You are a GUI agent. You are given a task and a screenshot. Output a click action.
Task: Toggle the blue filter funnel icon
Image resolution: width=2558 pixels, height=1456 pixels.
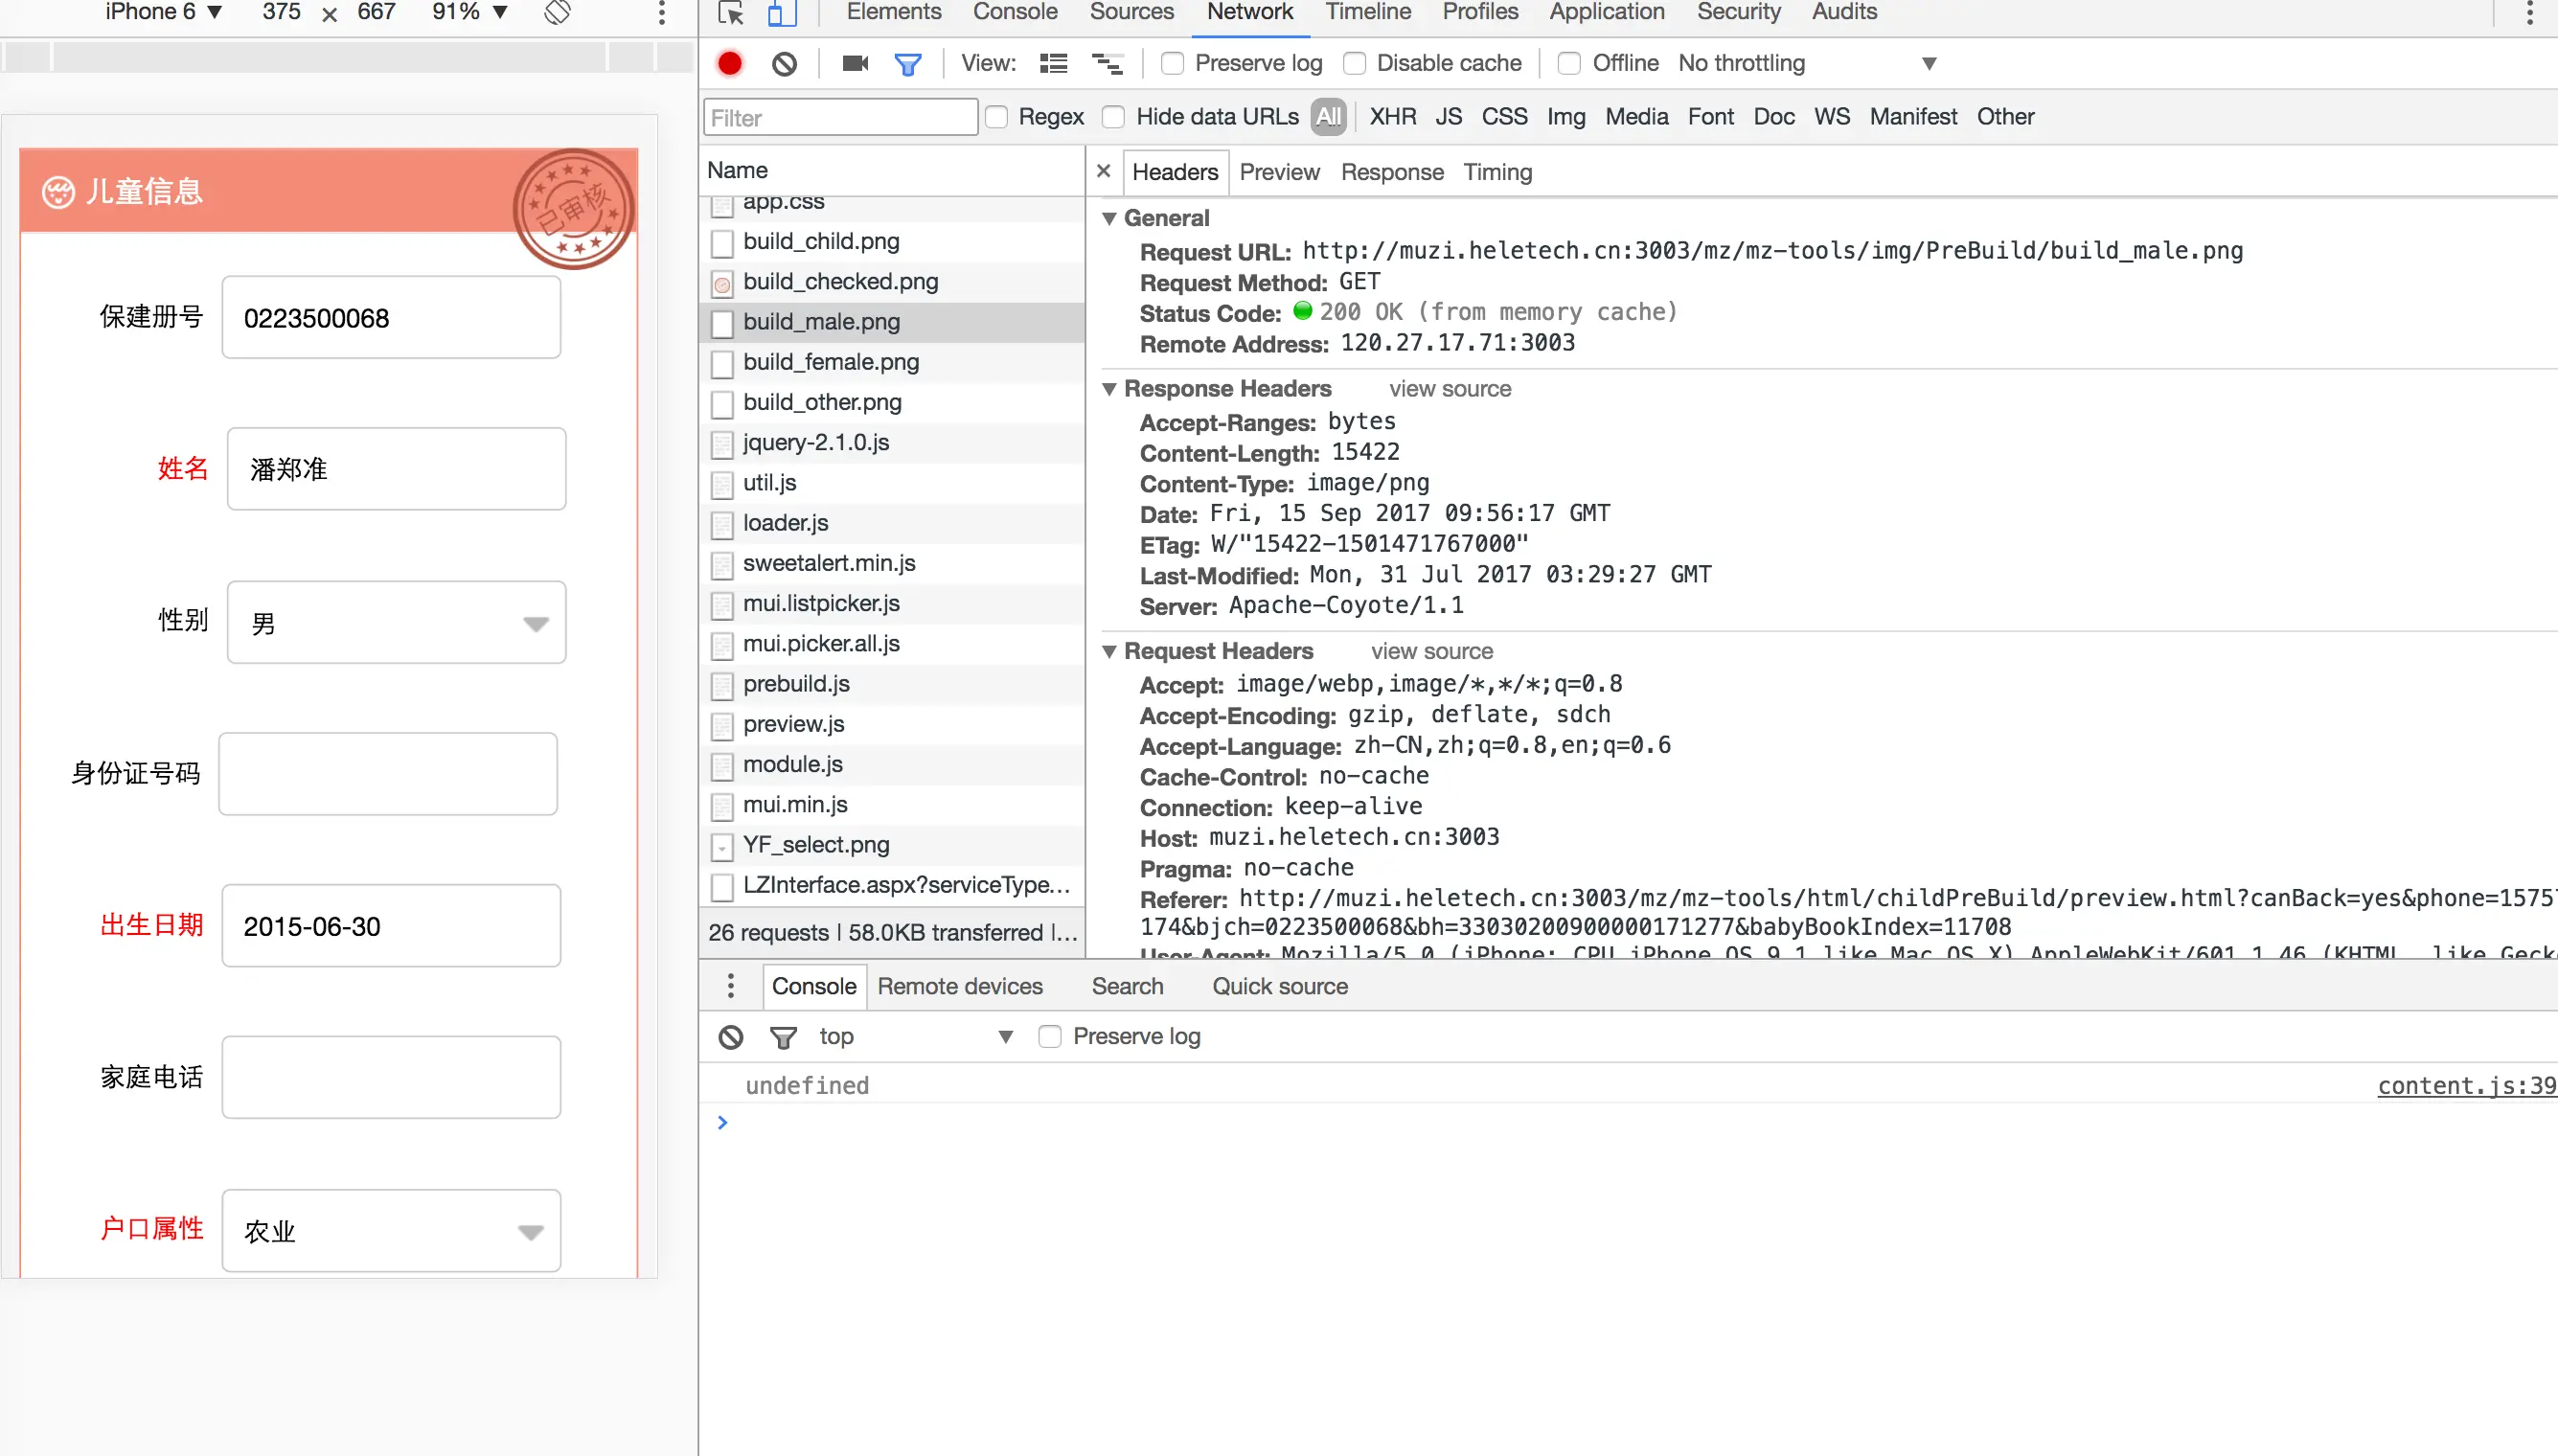point(908,65)
